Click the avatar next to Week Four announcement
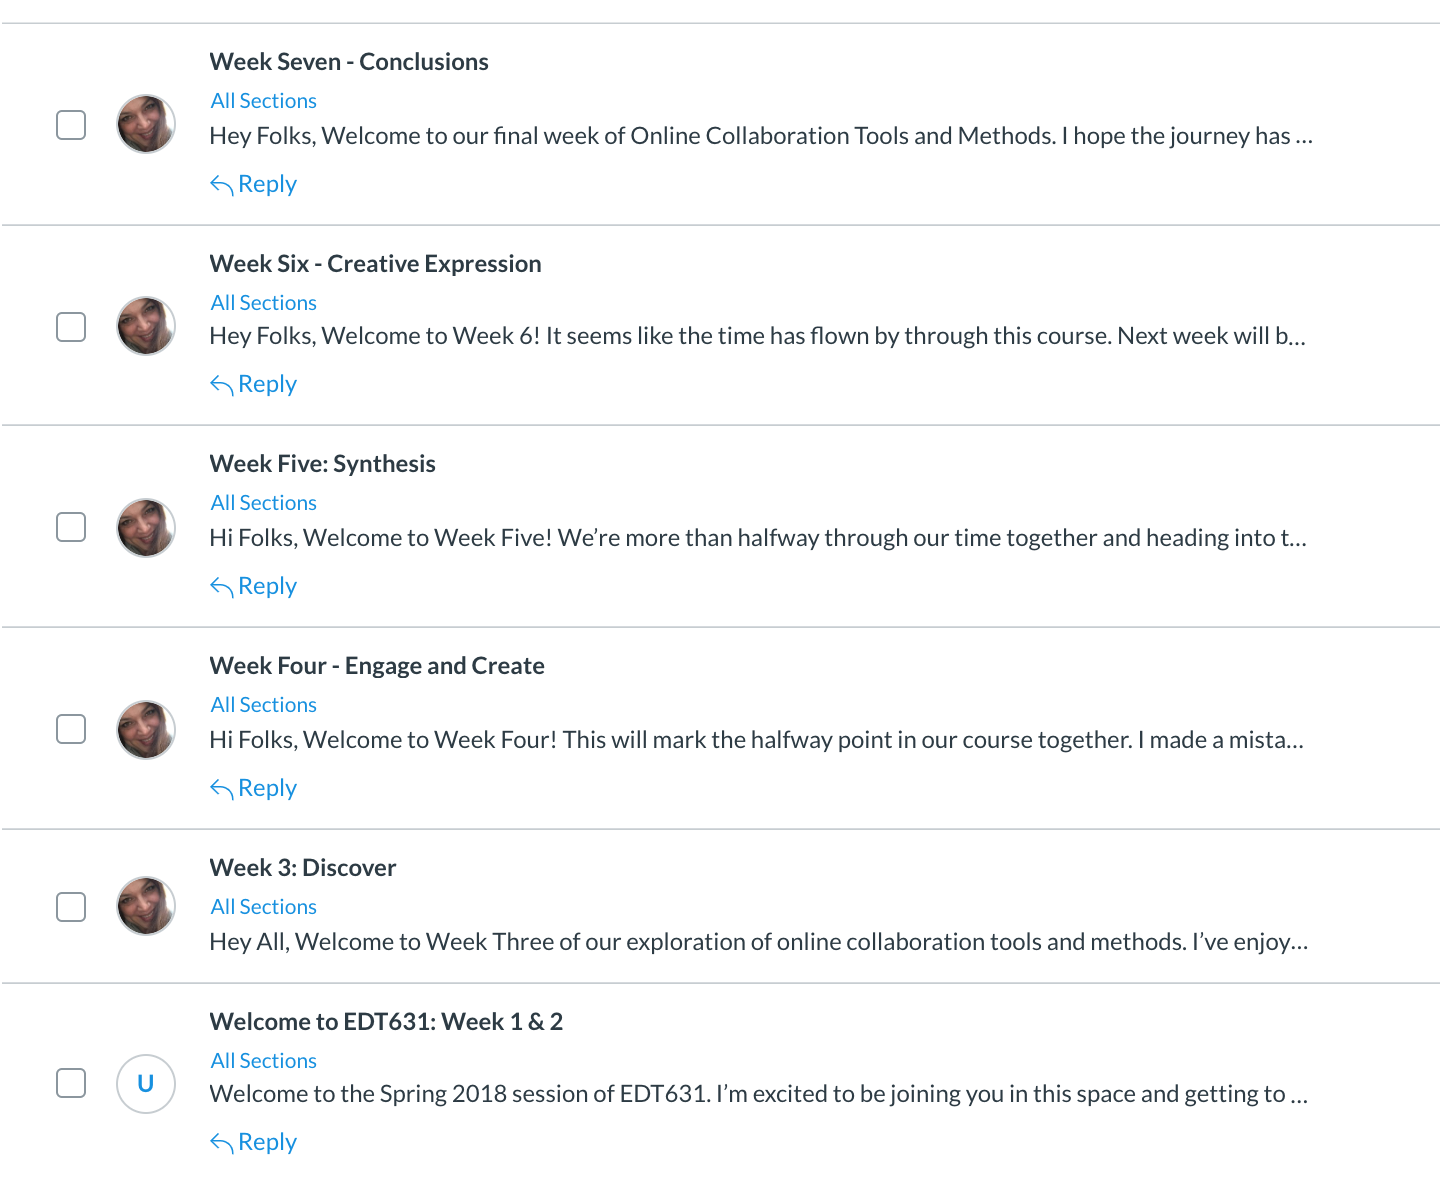Screen dimensions: 1440x1180 pos(146,729)
